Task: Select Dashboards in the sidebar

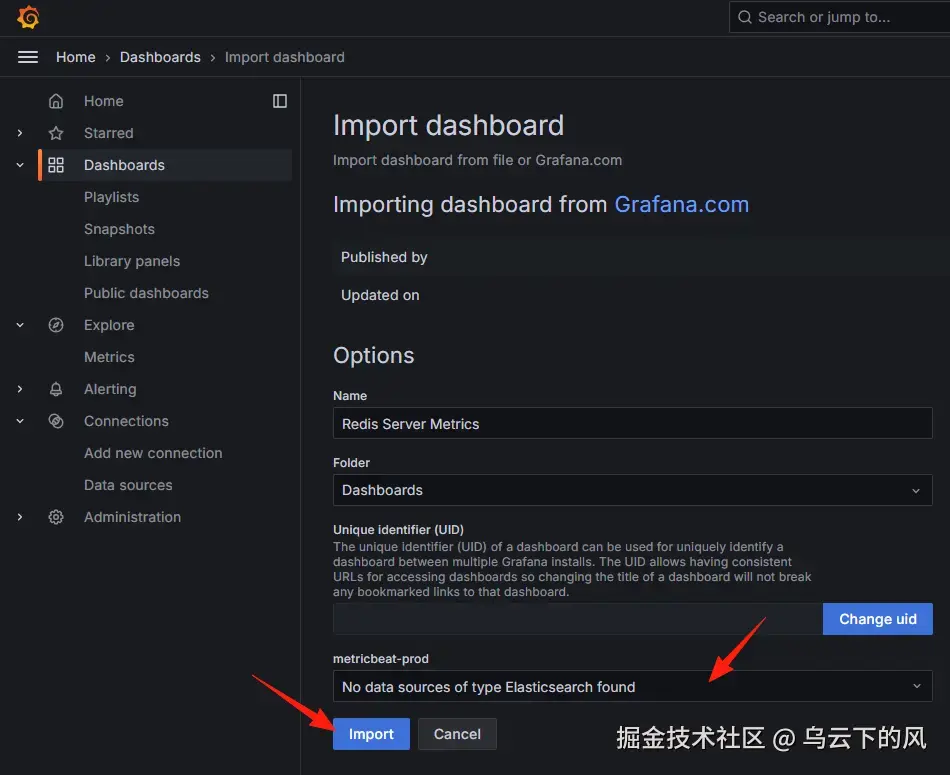Action: coord(124,165)
